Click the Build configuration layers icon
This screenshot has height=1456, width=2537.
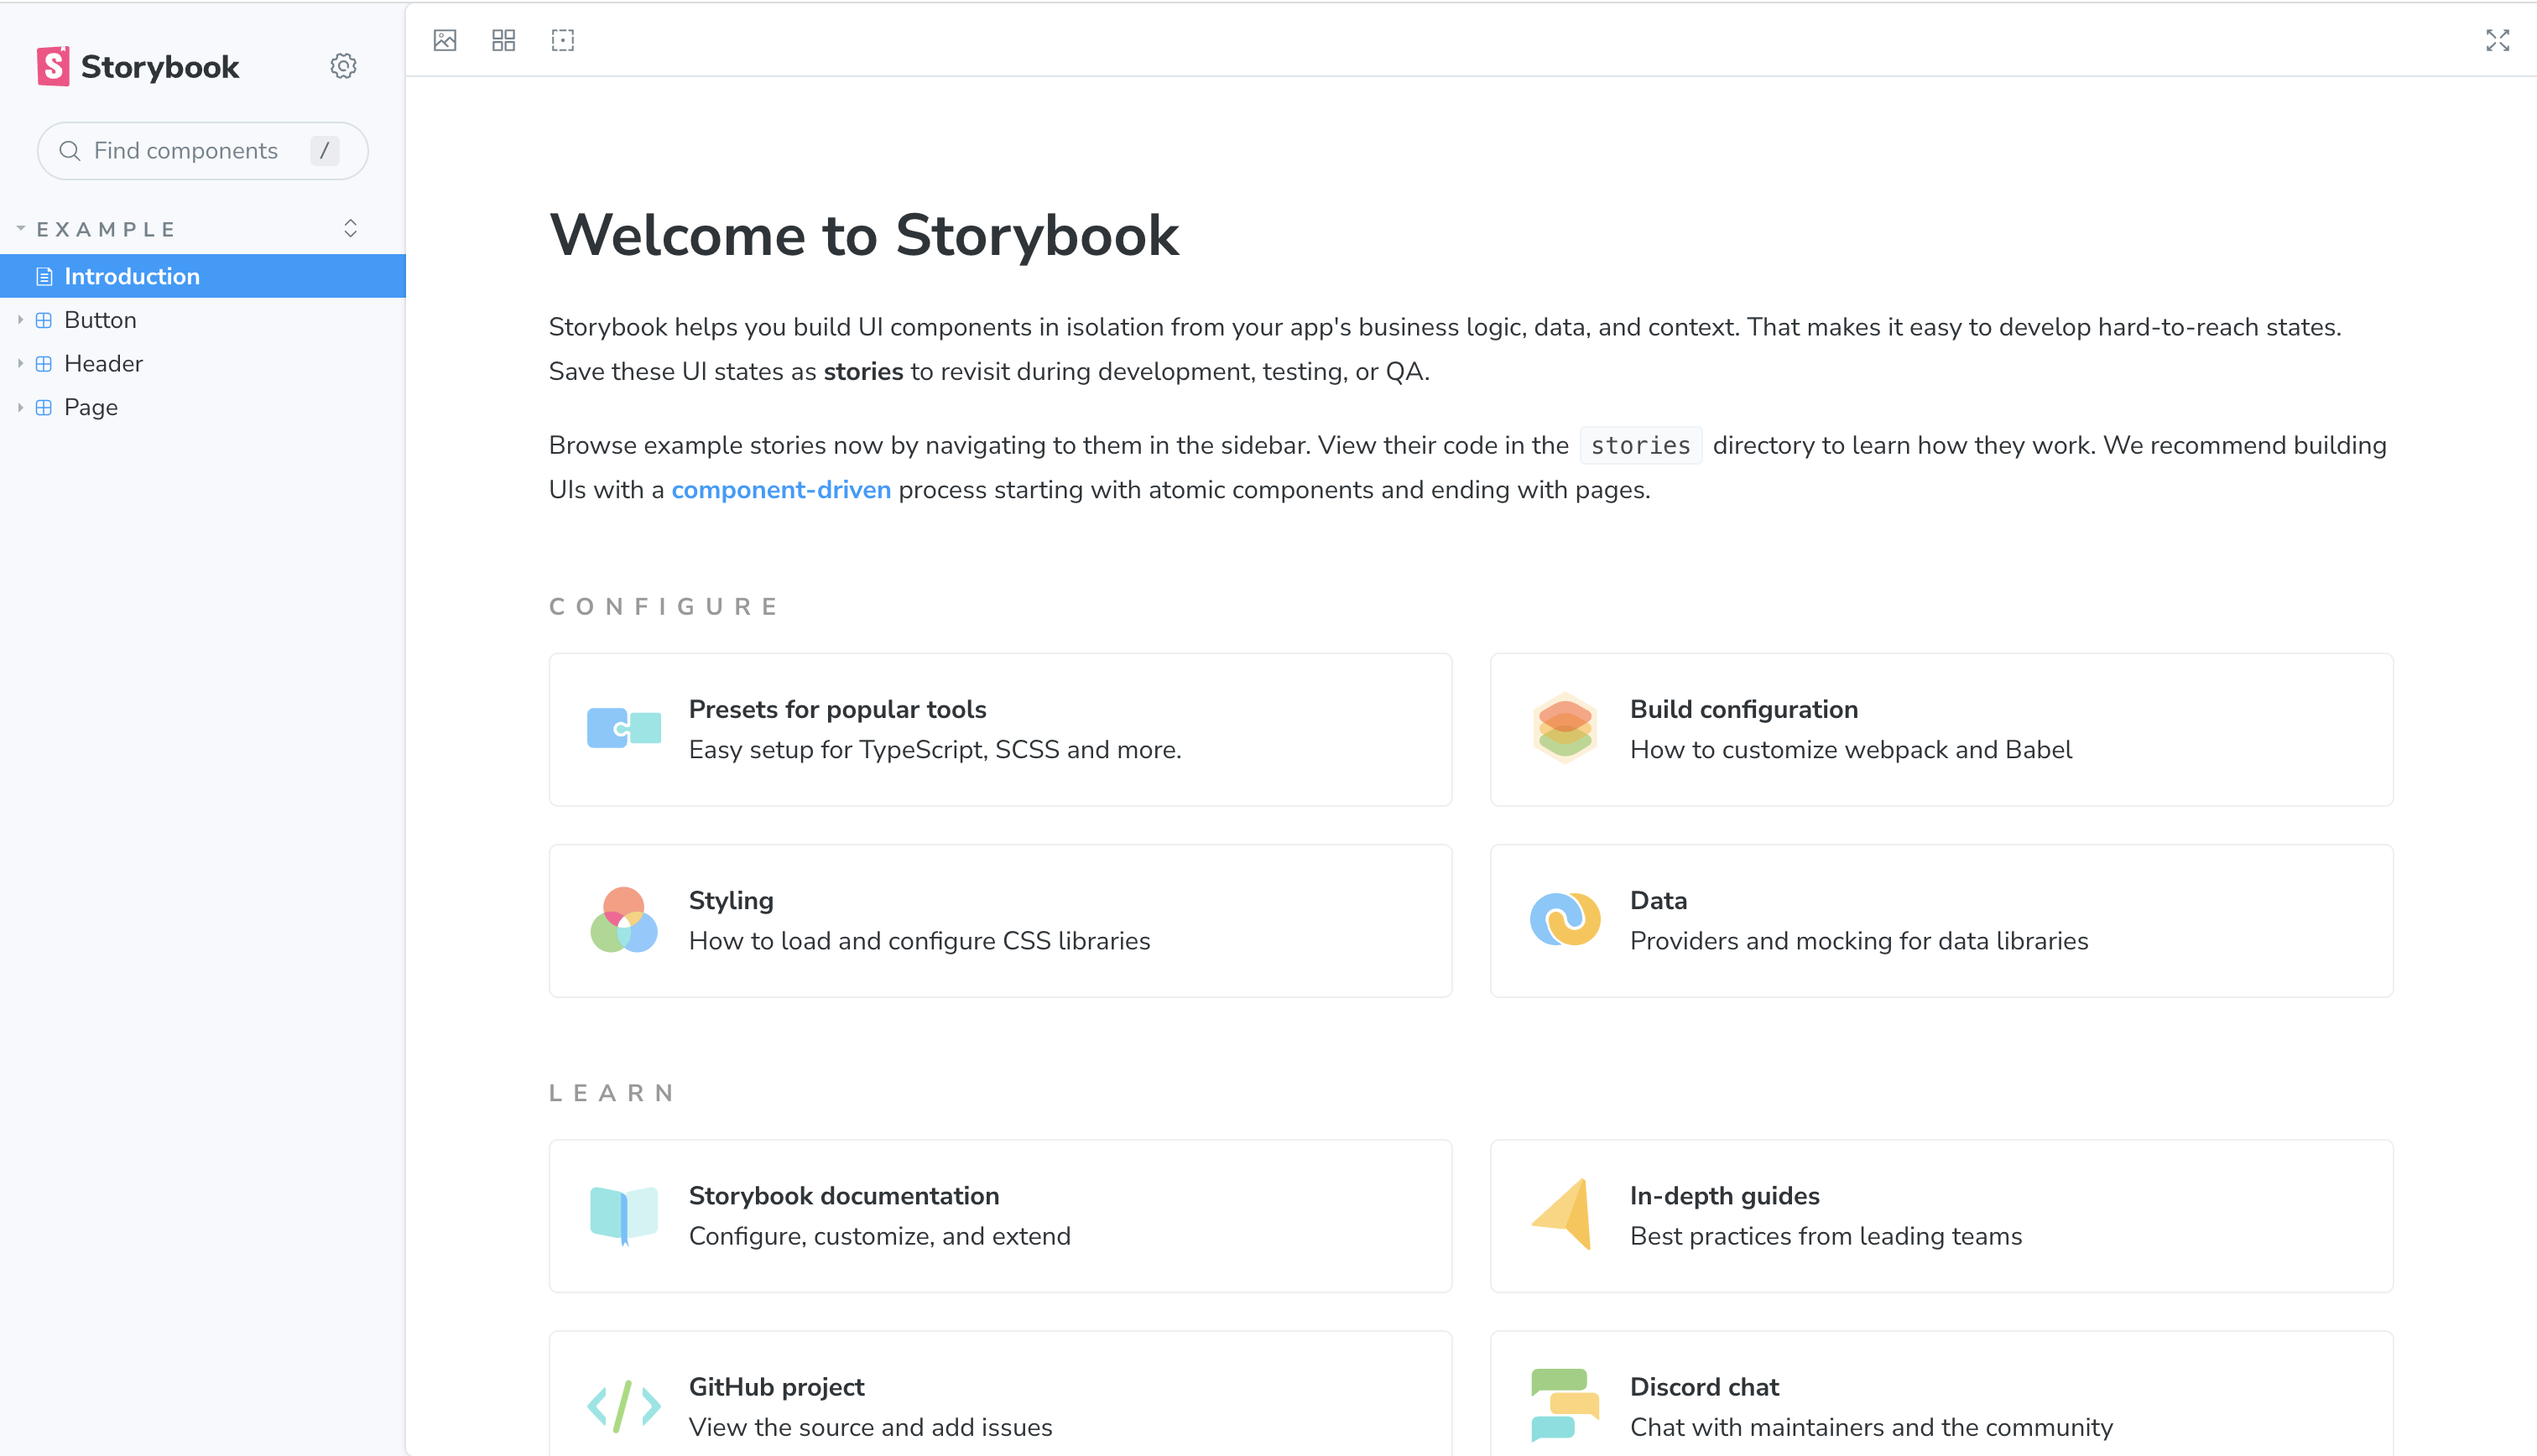pyautogui.click(x=1565, y=729)
